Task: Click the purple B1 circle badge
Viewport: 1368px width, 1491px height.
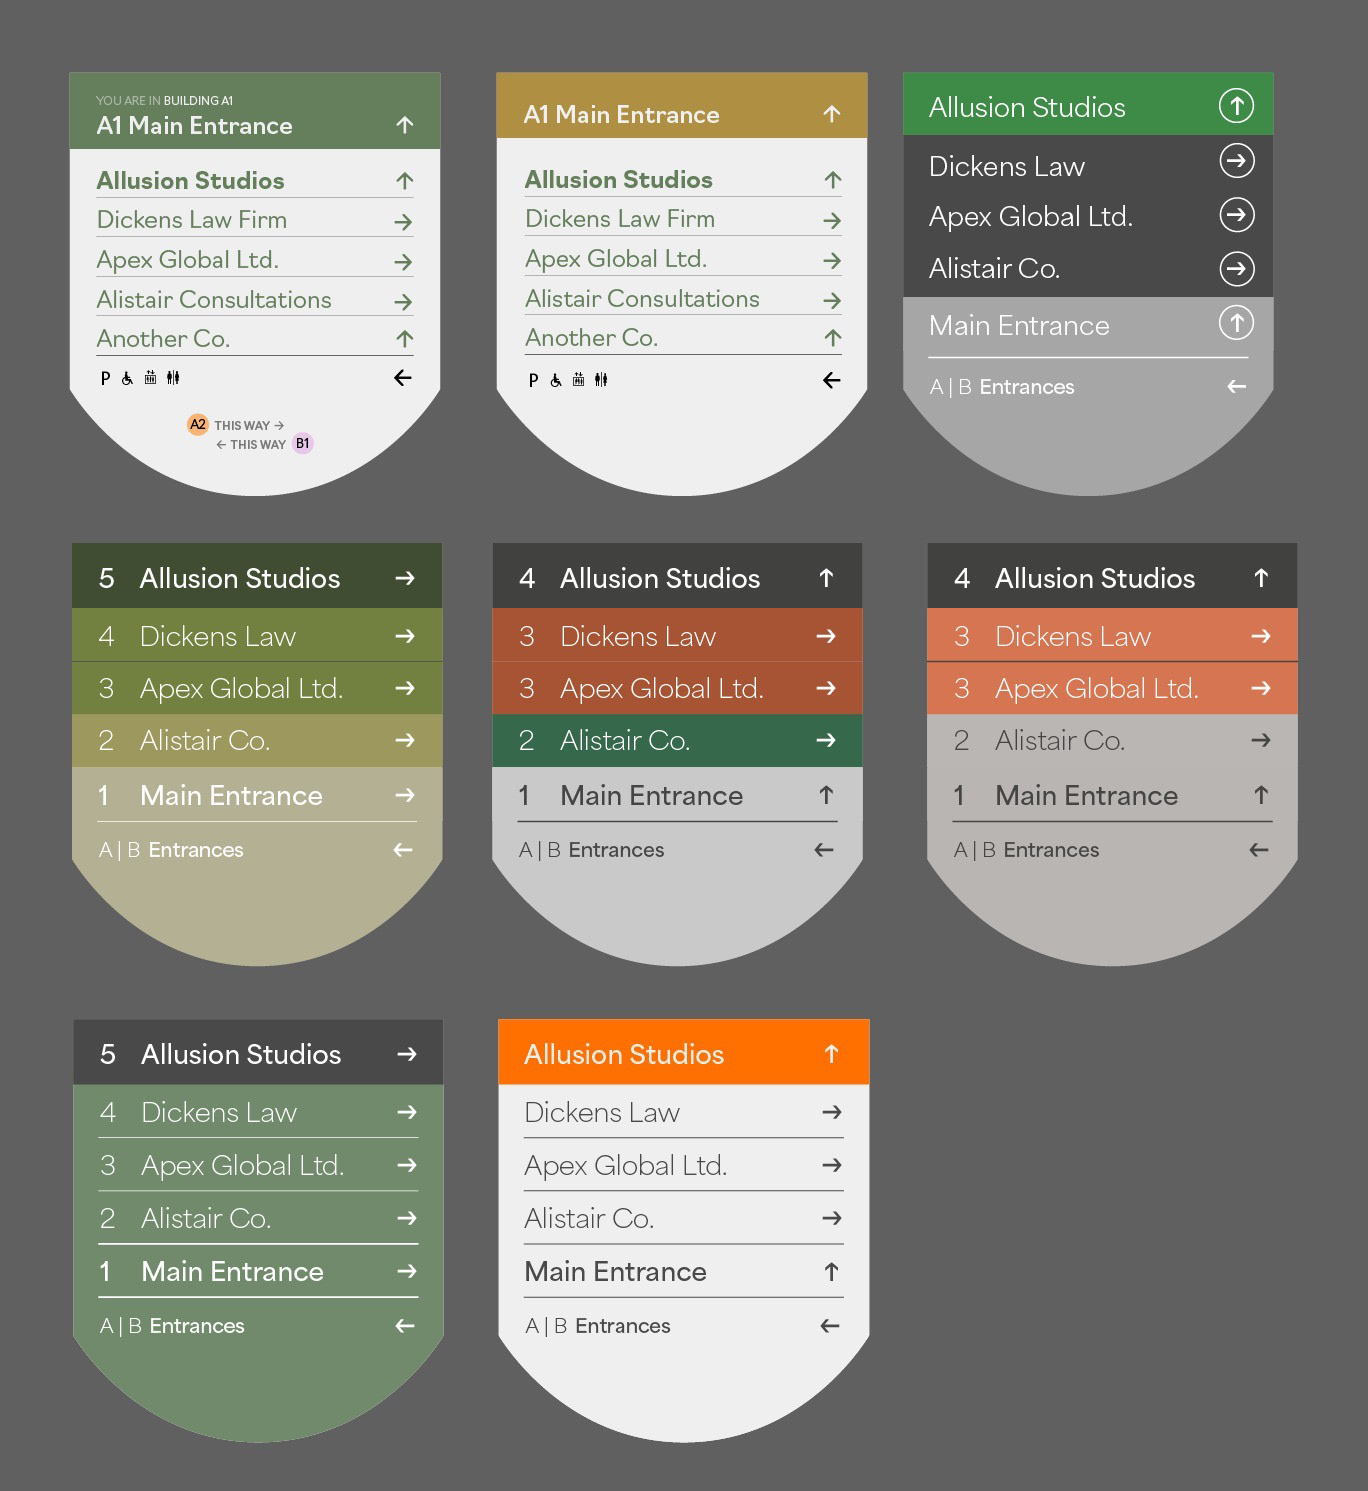Action: tap(303, 443)
